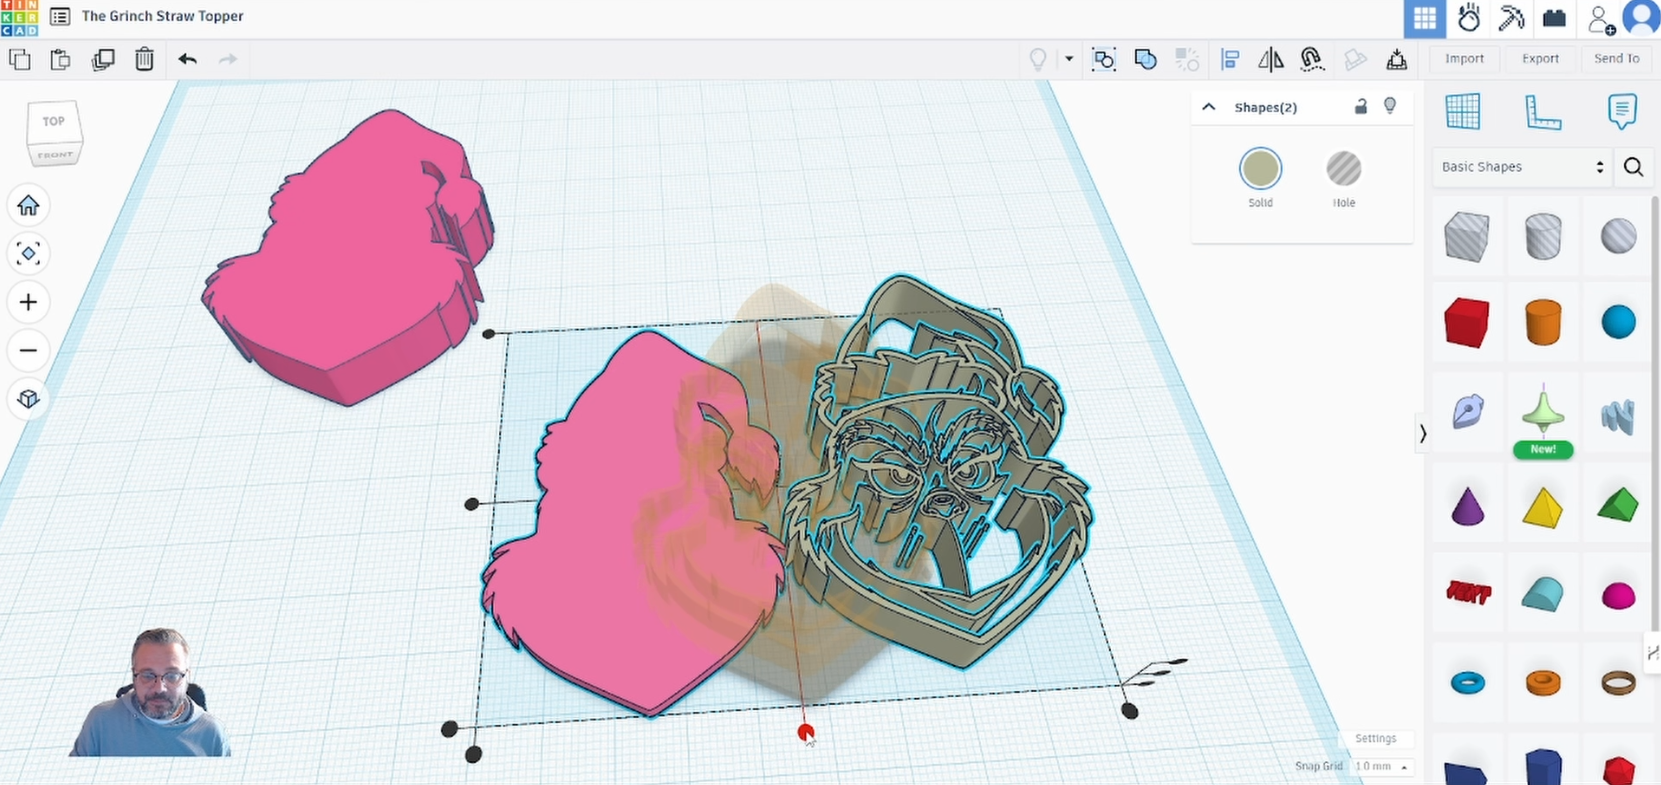Open the Align tool
This screenshot has height=785, width=1661.
pos(1230,60)
